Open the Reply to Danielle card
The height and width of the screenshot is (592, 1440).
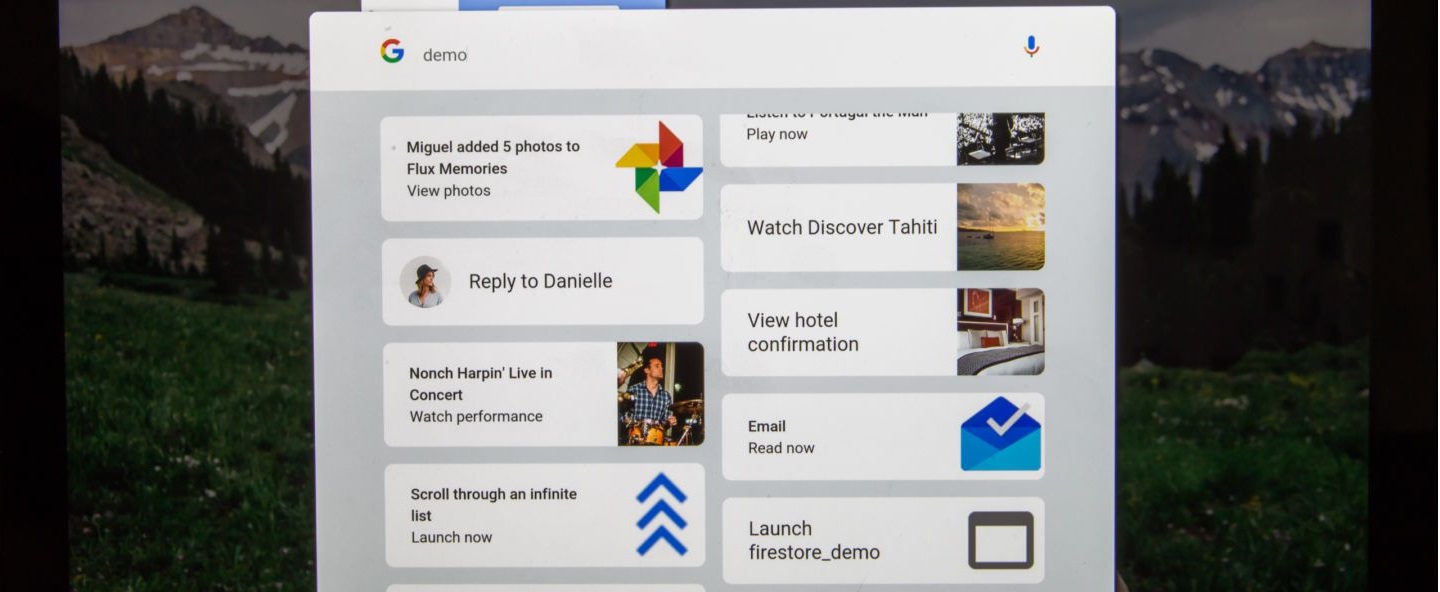click(x=540, y=282)
